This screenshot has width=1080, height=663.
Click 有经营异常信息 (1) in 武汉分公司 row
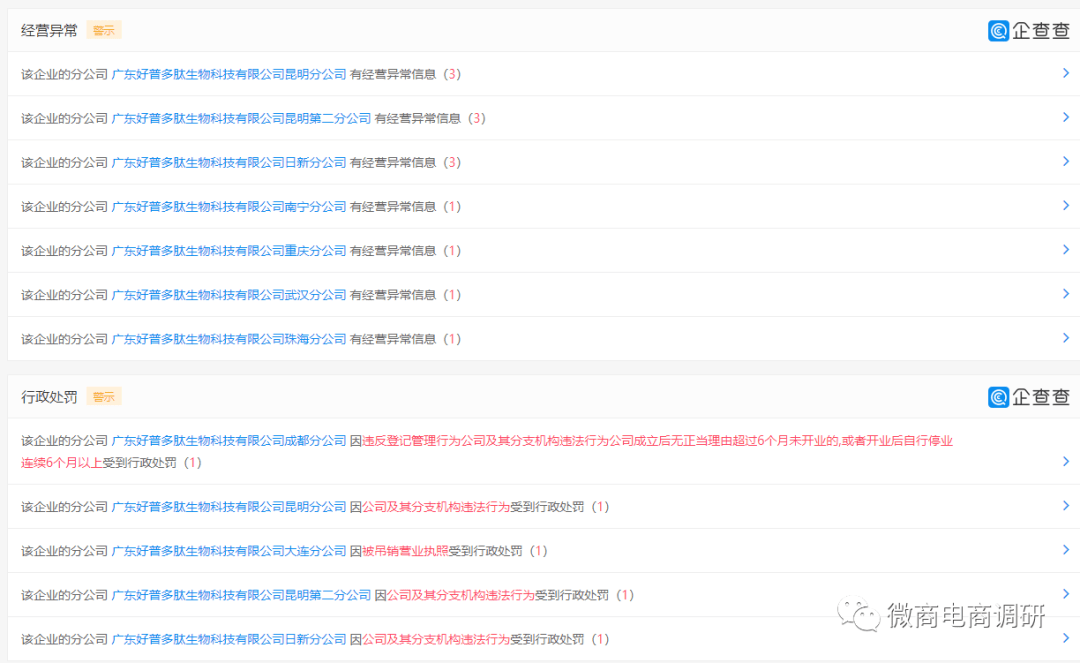406,294
